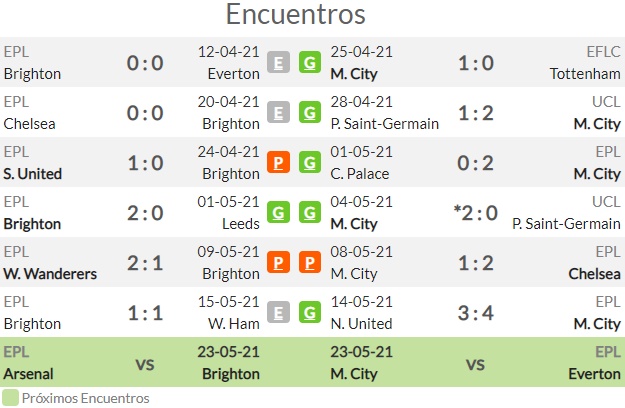Click the 2:1 score of W. Wanderers-Brighton

pos(145,263)
